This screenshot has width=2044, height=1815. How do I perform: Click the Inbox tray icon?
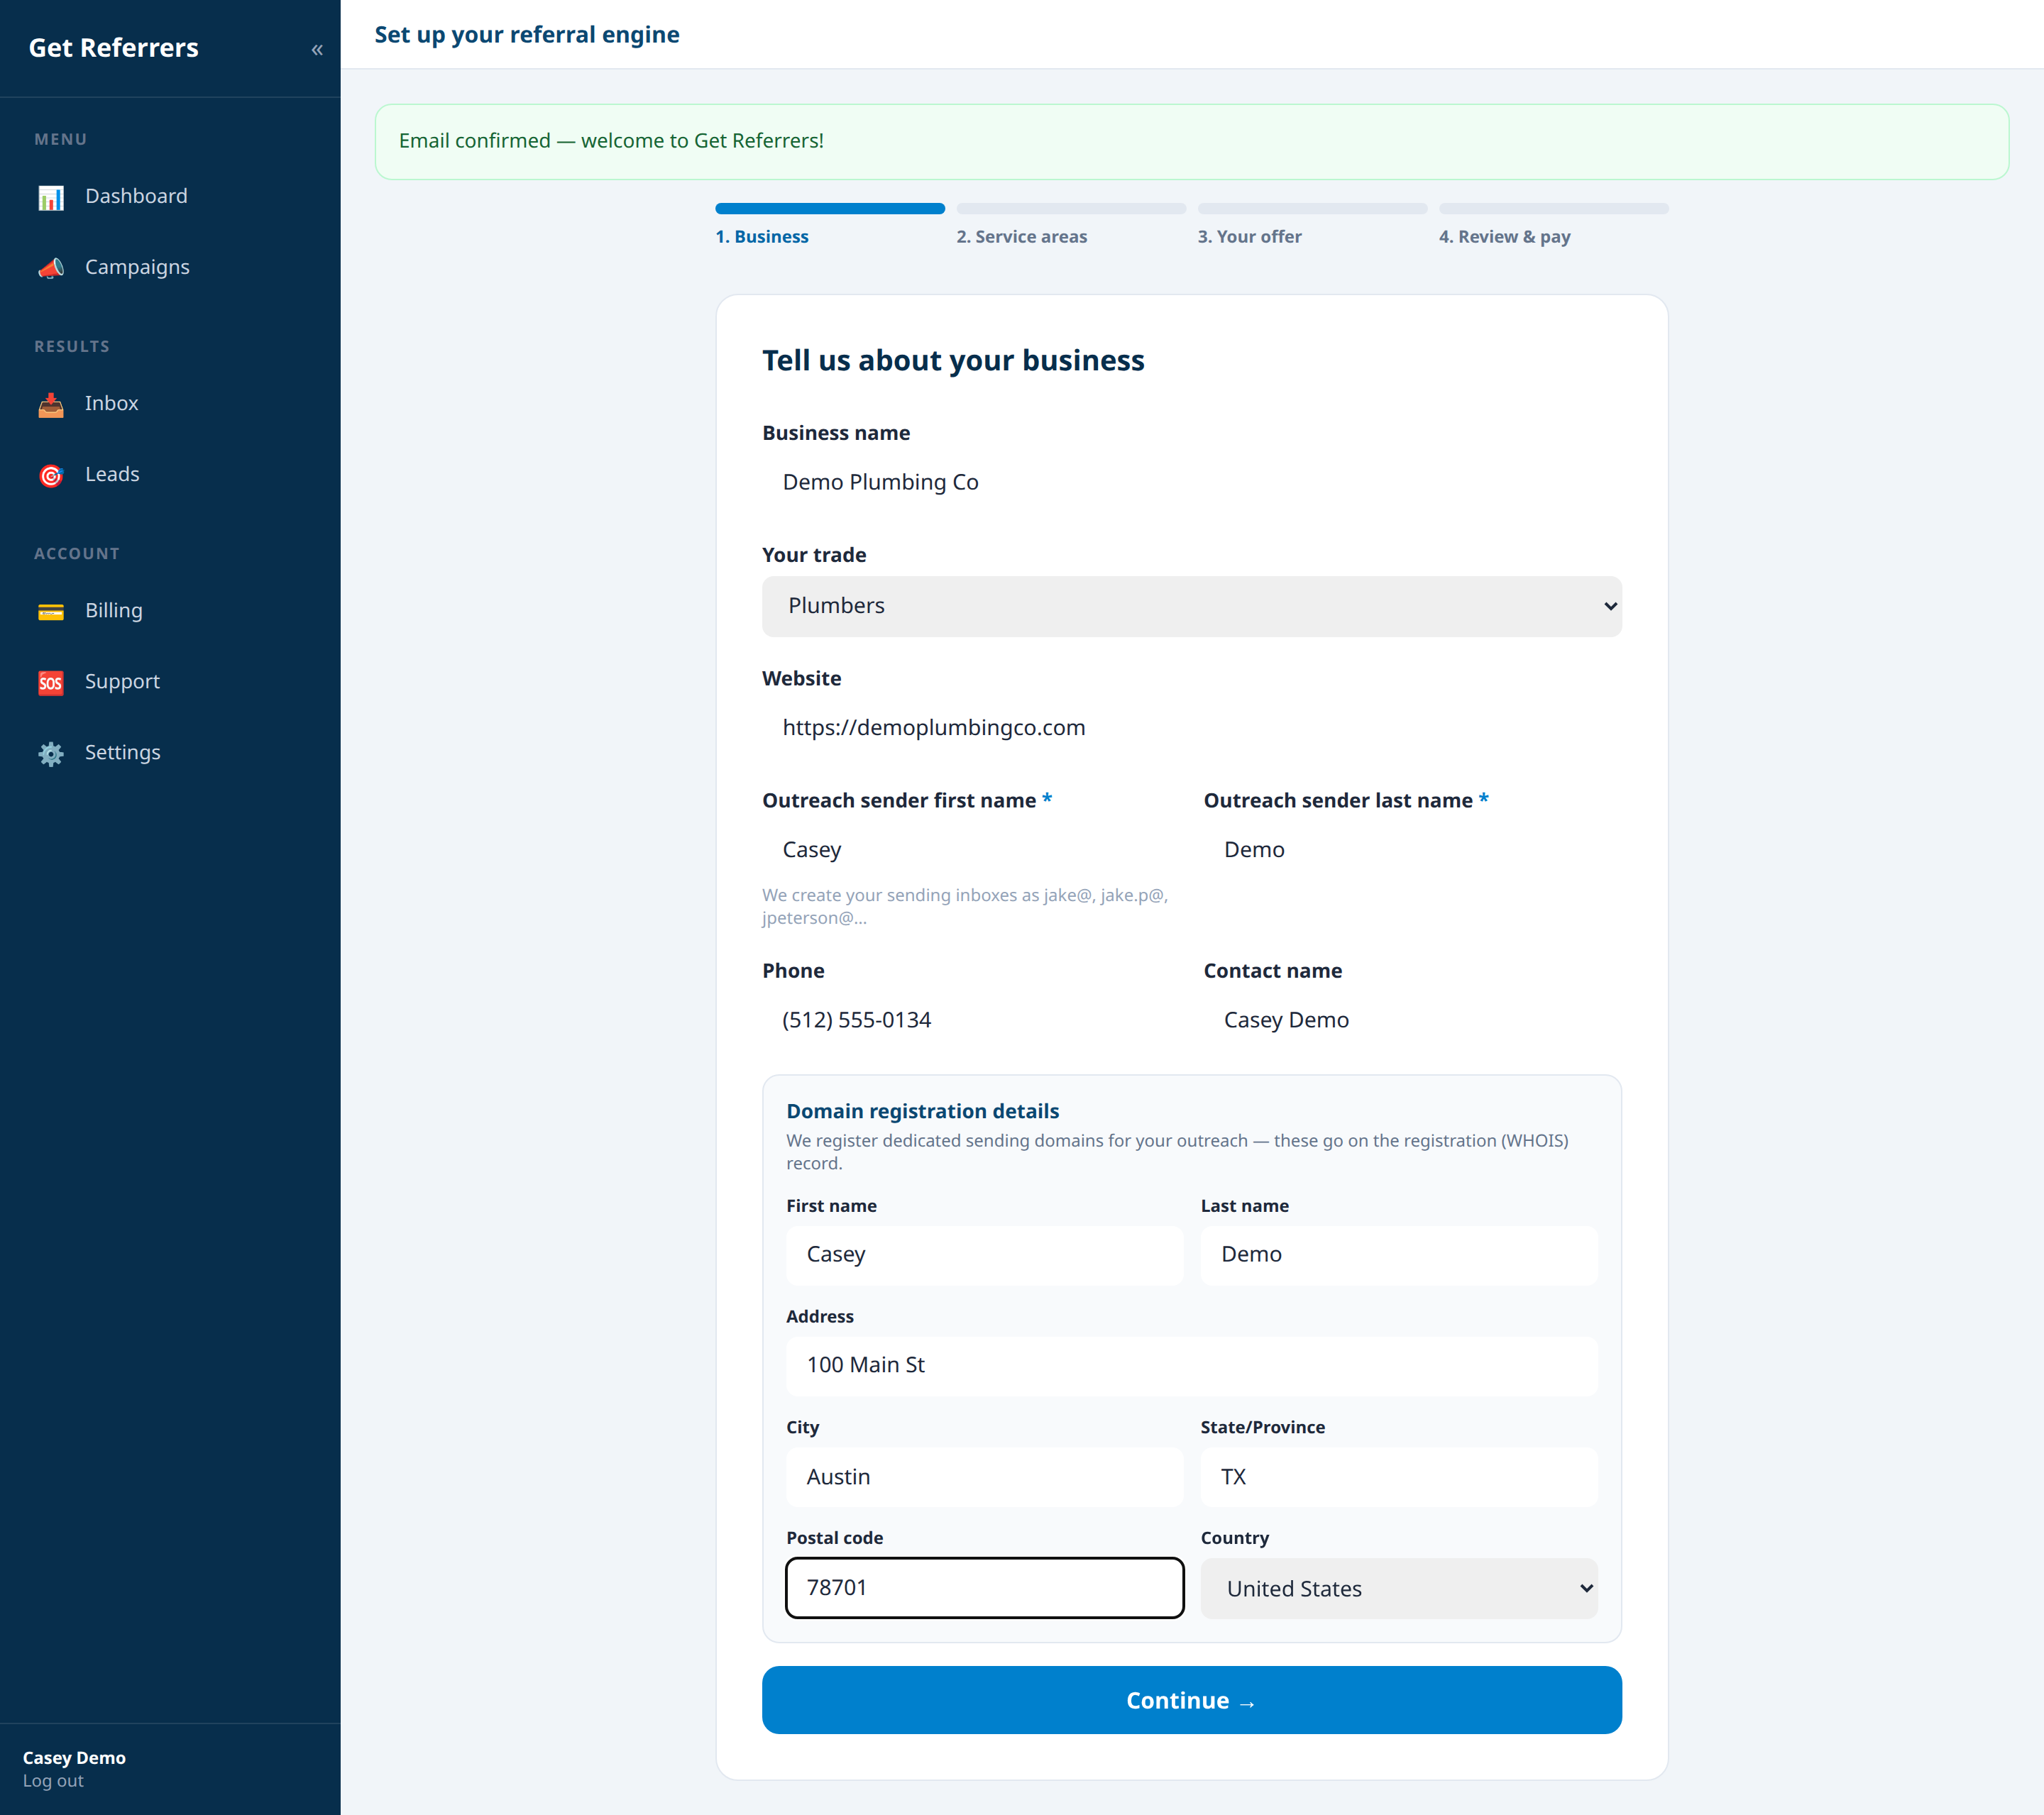51,404
